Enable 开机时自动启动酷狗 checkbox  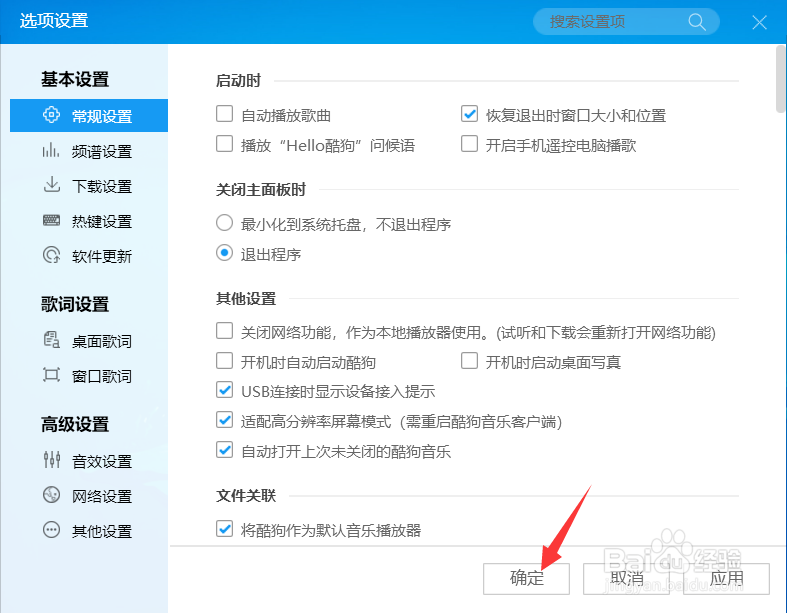pos(224,361)
